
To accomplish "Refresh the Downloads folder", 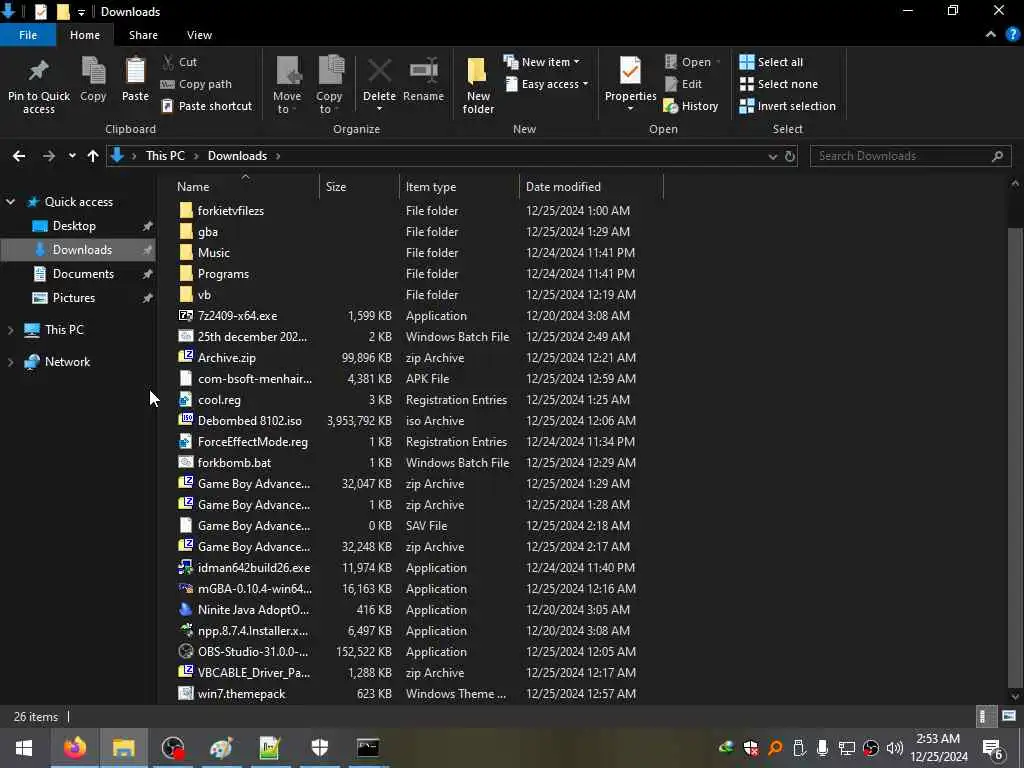I will [790, 157].
